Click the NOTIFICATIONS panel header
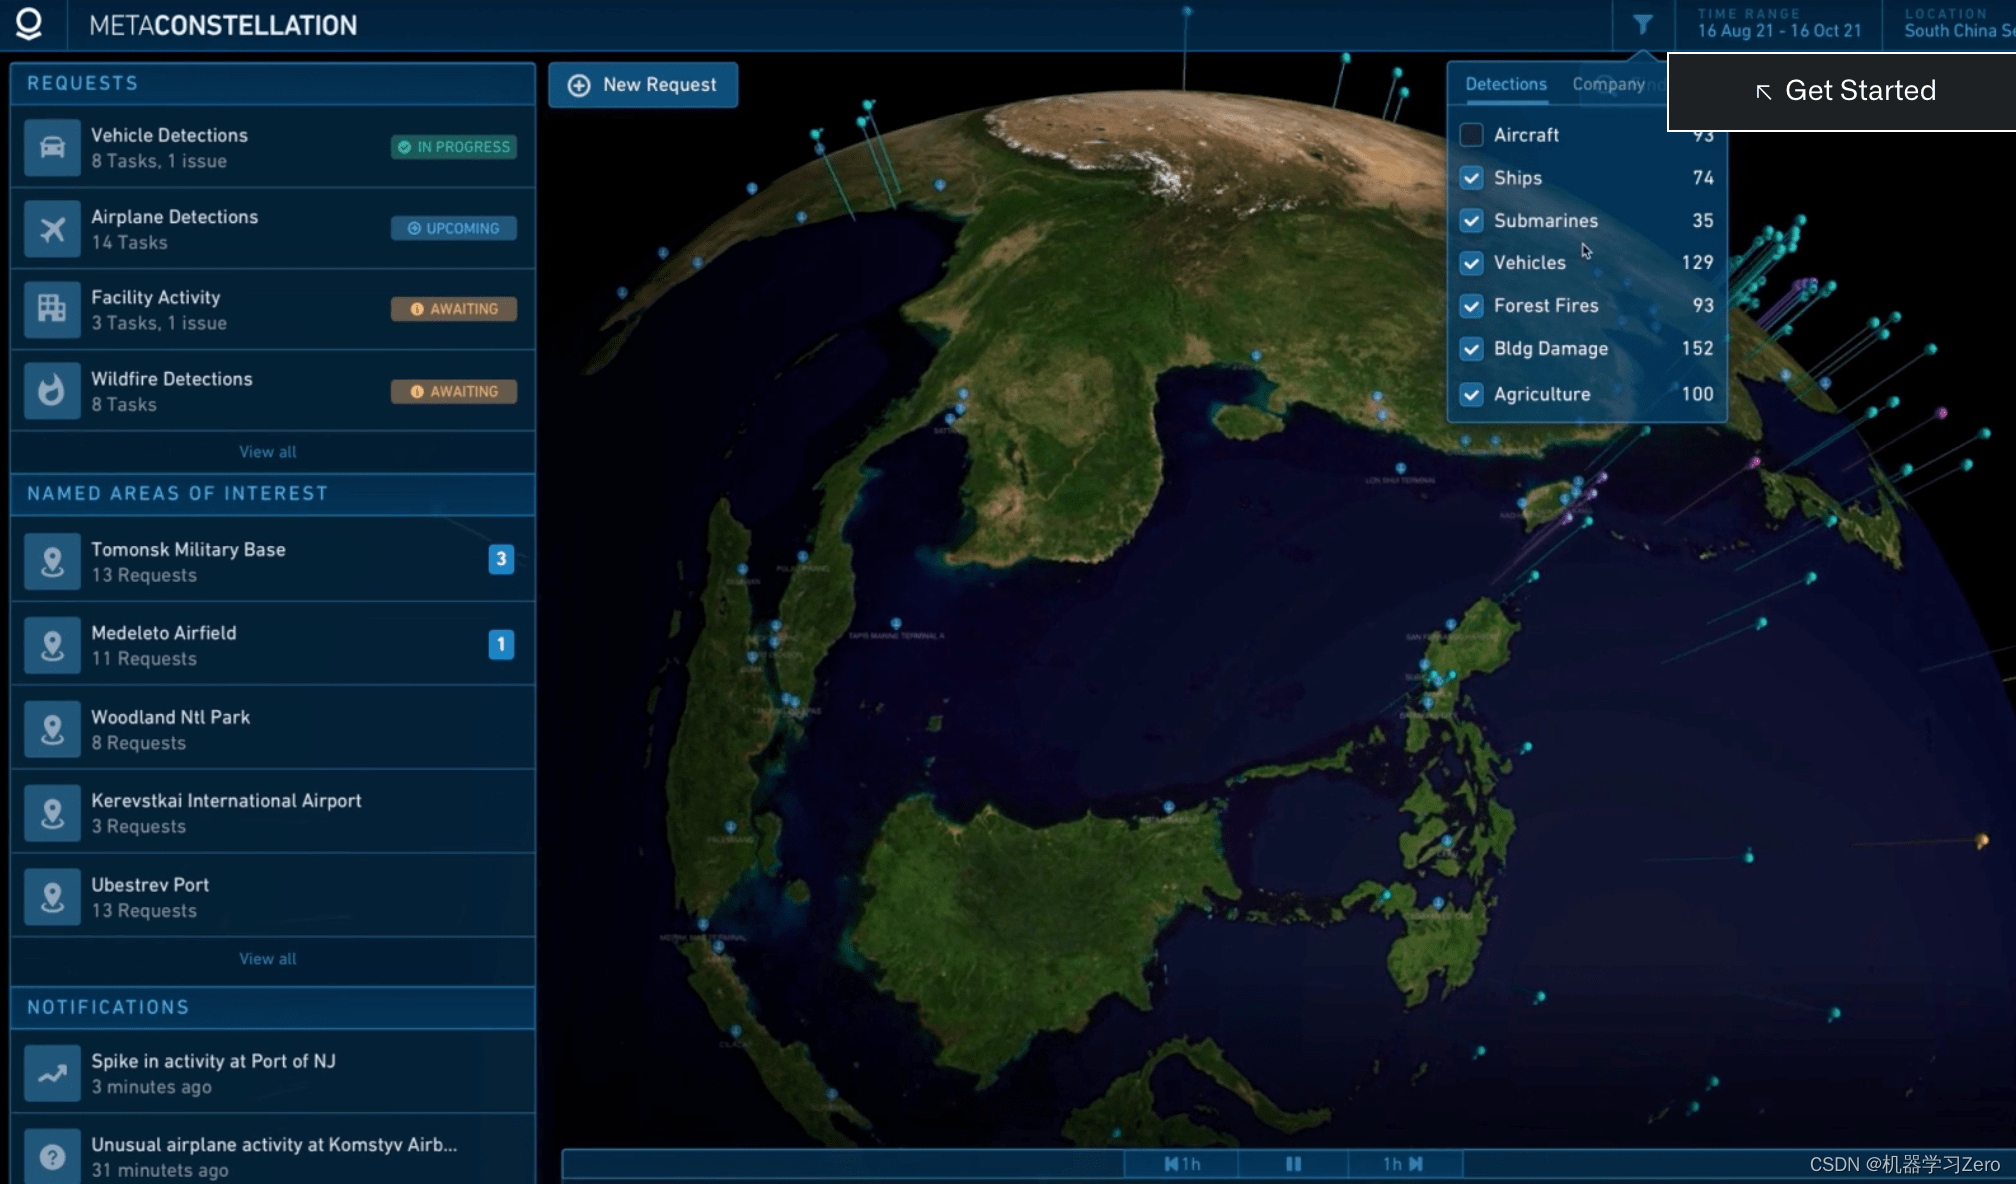2016x1184 pixels. (273, 1007)
